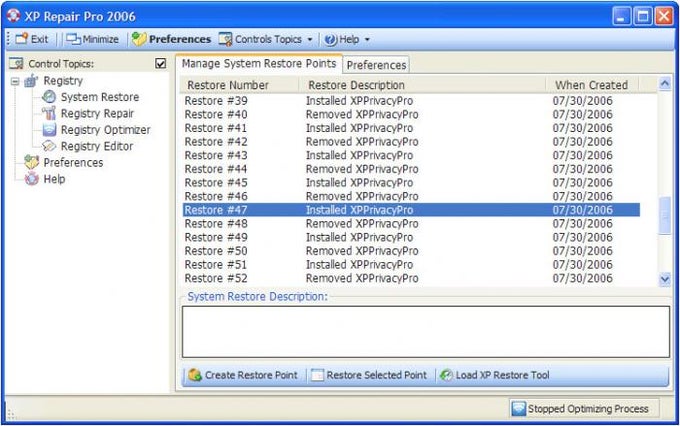Click the status bar optimizing process icon
This screenshot has width=680, height=426.
[x=519, y=409]
